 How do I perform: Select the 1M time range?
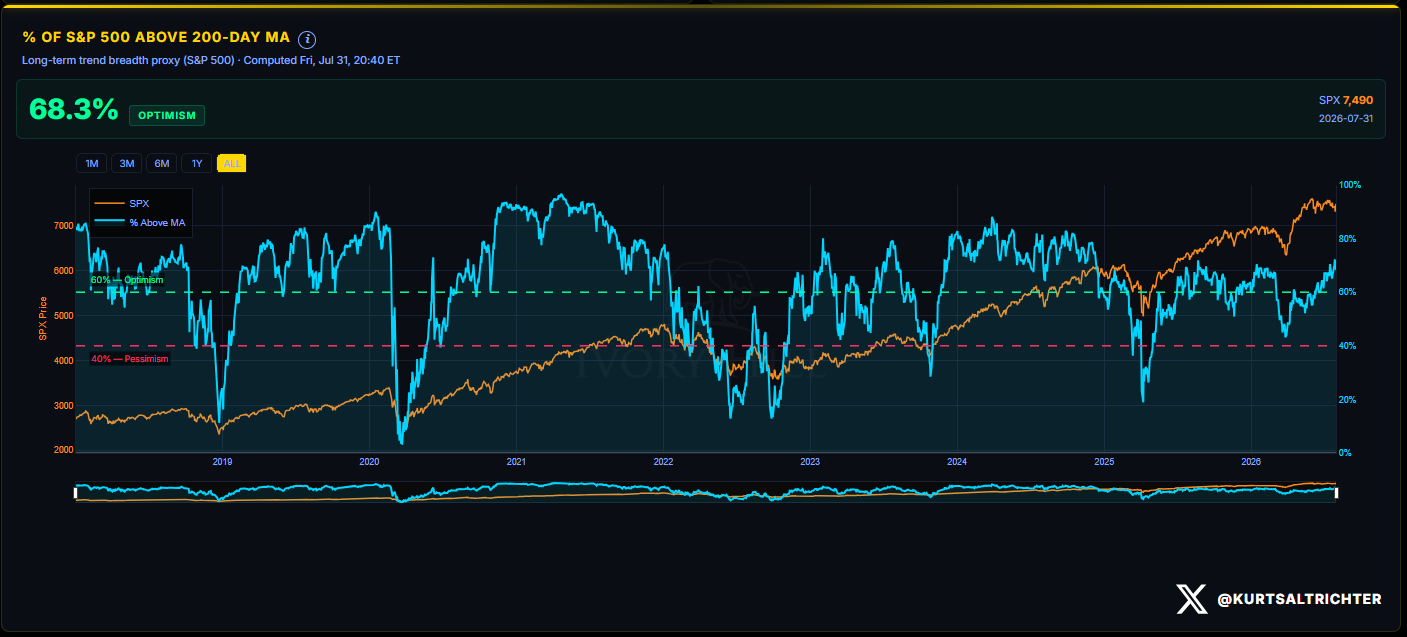coord(91,163)
